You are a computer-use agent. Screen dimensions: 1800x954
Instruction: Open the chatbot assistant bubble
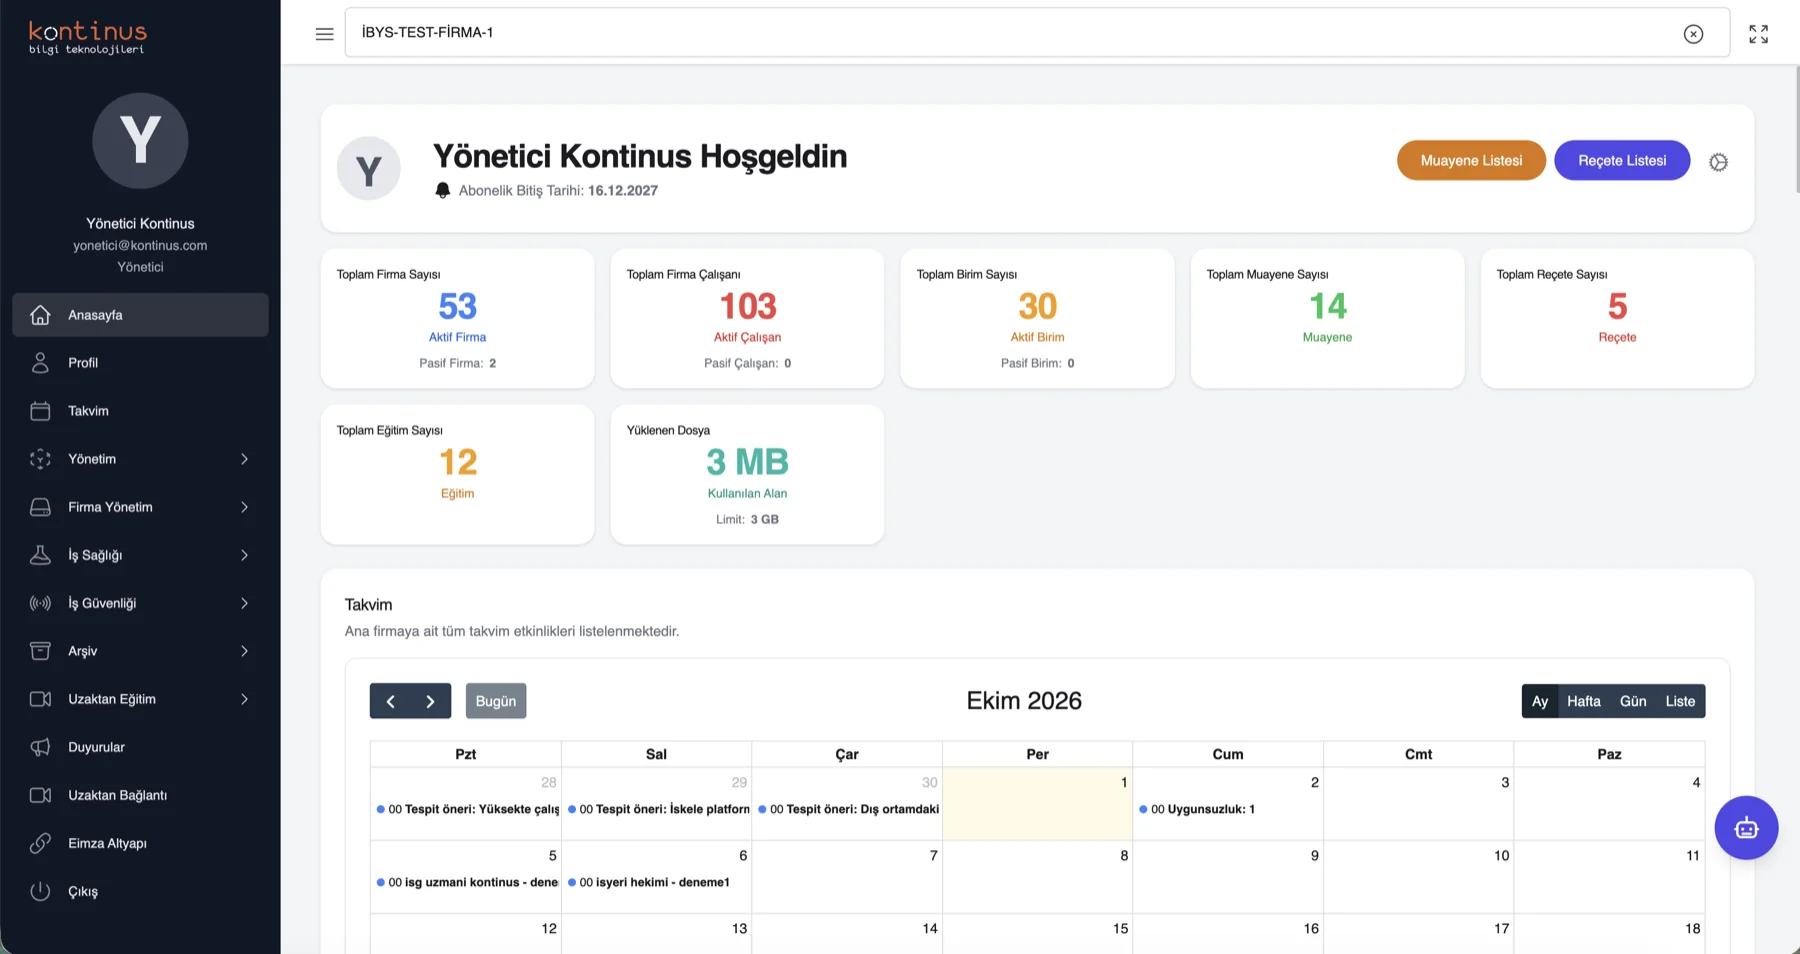click(x=1746, y=828)
